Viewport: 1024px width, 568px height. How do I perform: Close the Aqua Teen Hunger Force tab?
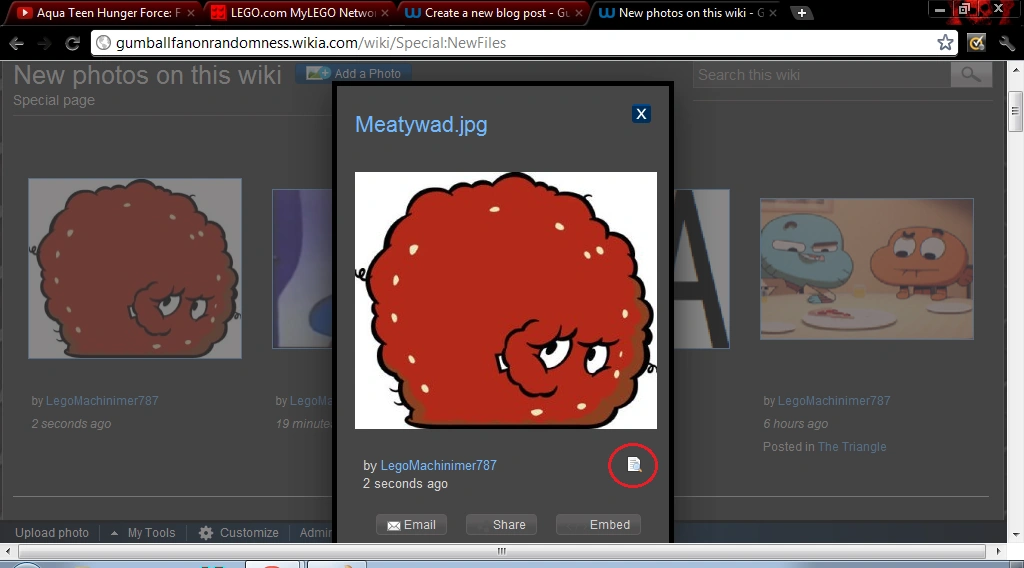(x=191, y=12)
